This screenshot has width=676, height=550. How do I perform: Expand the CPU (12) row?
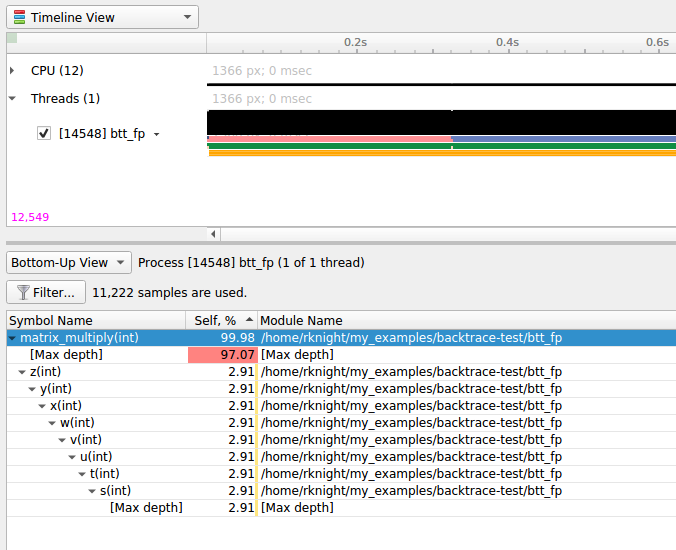click(x=12, y=70)
